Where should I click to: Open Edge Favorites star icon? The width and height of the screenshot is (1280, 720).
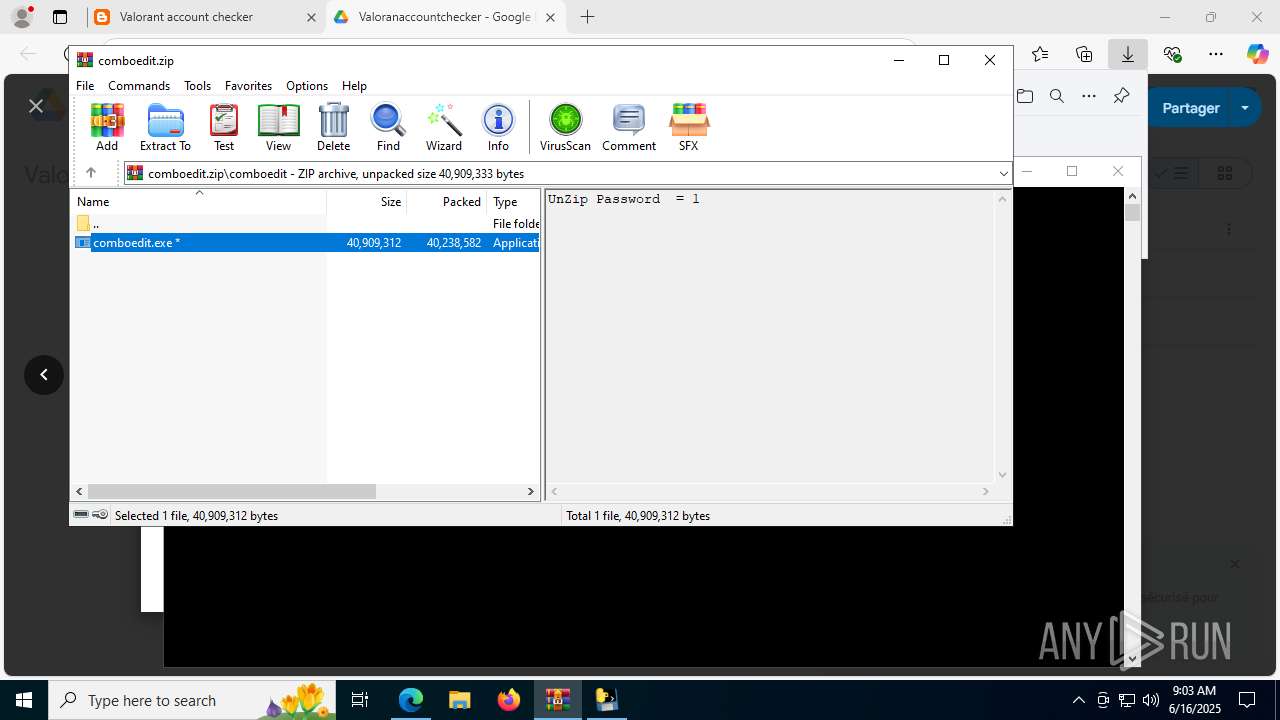click(1040, 54)
